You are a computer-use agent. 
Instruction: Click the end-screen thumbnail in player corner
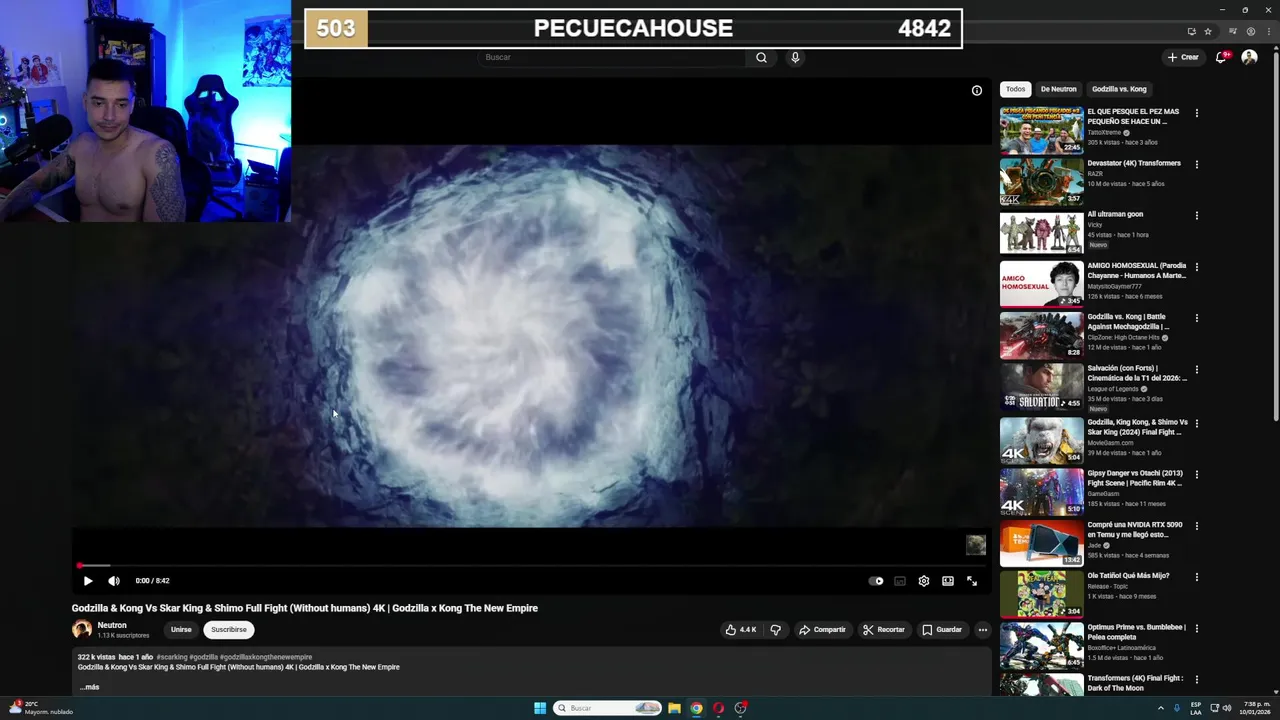coord(976,544)
